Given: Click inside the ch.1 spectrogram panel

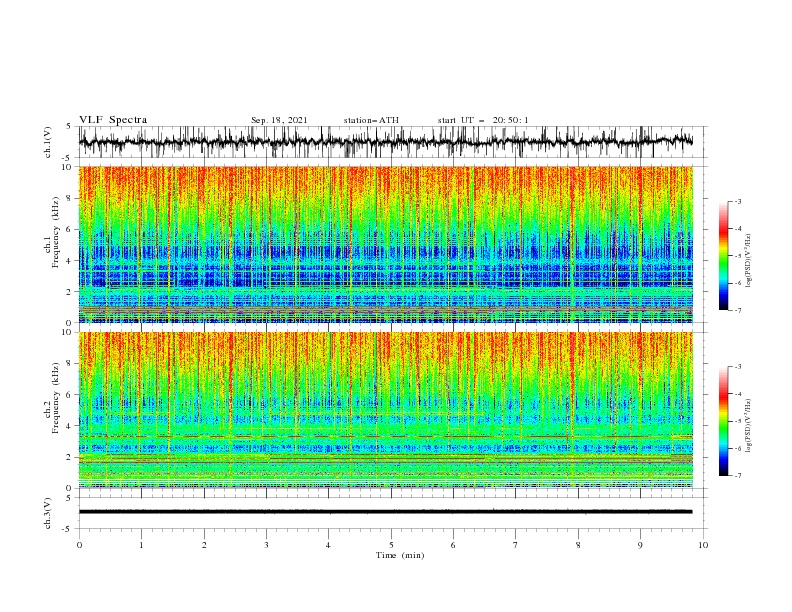Looking at the screenshot, I should coord(385,244).
